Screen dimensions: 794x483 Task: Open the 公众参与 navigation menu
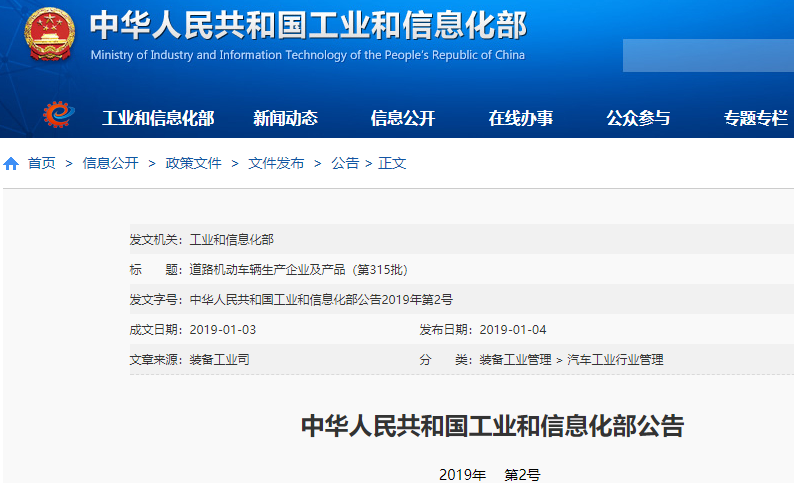pyautogui.click(x=638, y=118)
